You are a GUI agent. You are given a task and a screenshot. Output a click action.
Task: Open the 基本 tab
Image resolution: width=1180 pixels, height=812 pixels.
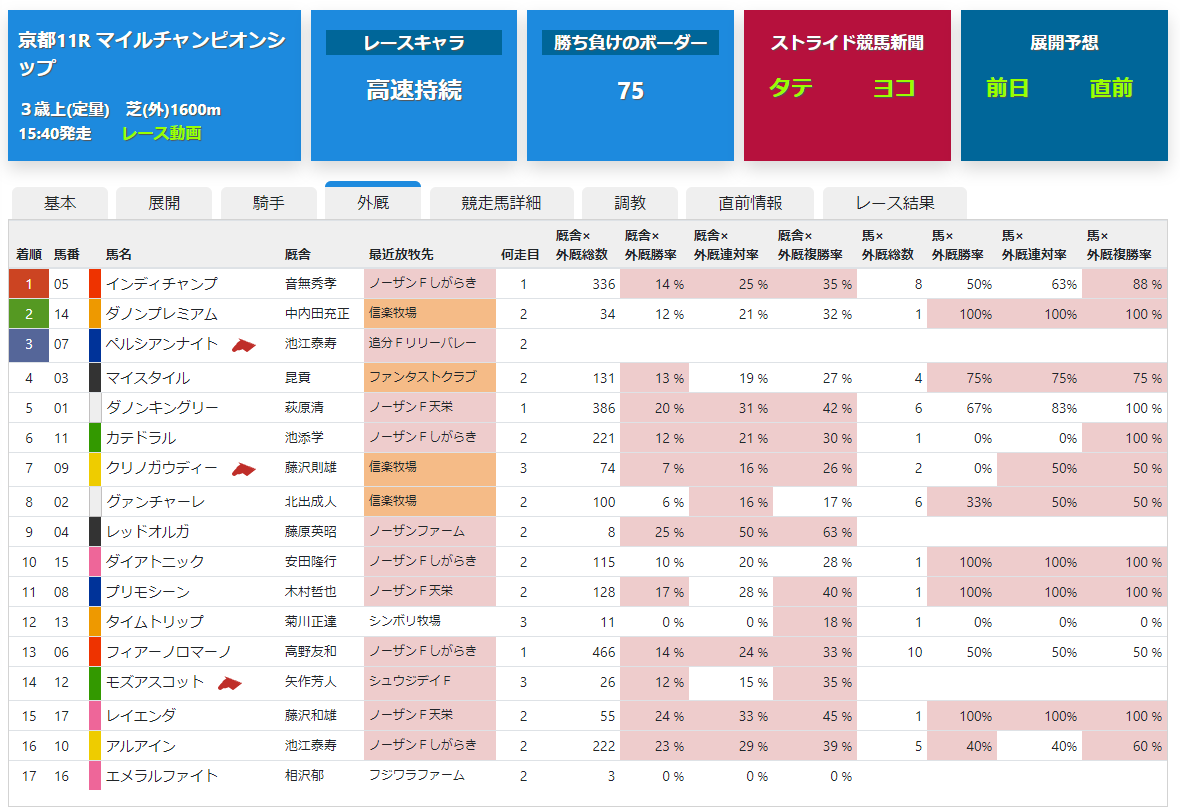60,203
